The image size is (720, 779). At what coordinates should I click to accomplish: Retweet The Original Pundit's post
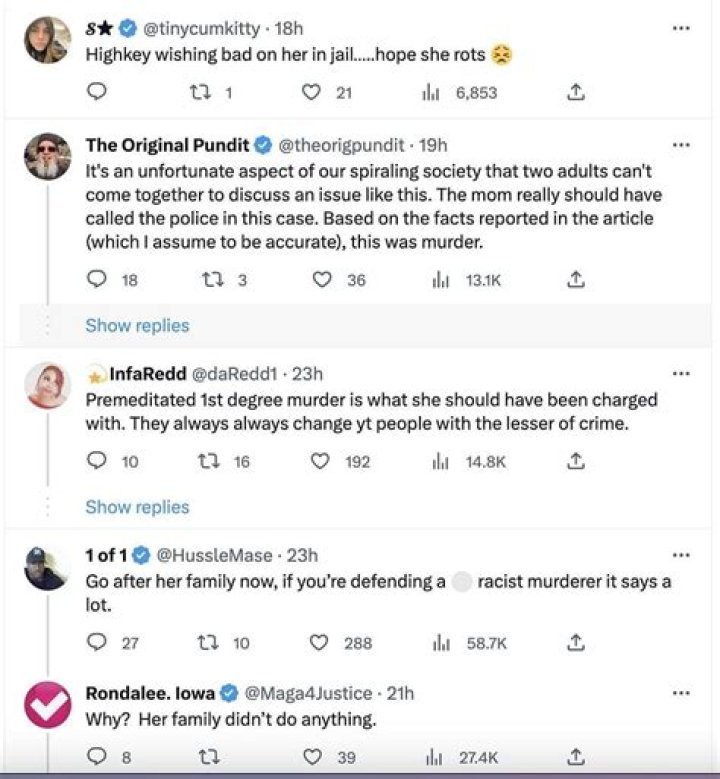pos(211,280)
